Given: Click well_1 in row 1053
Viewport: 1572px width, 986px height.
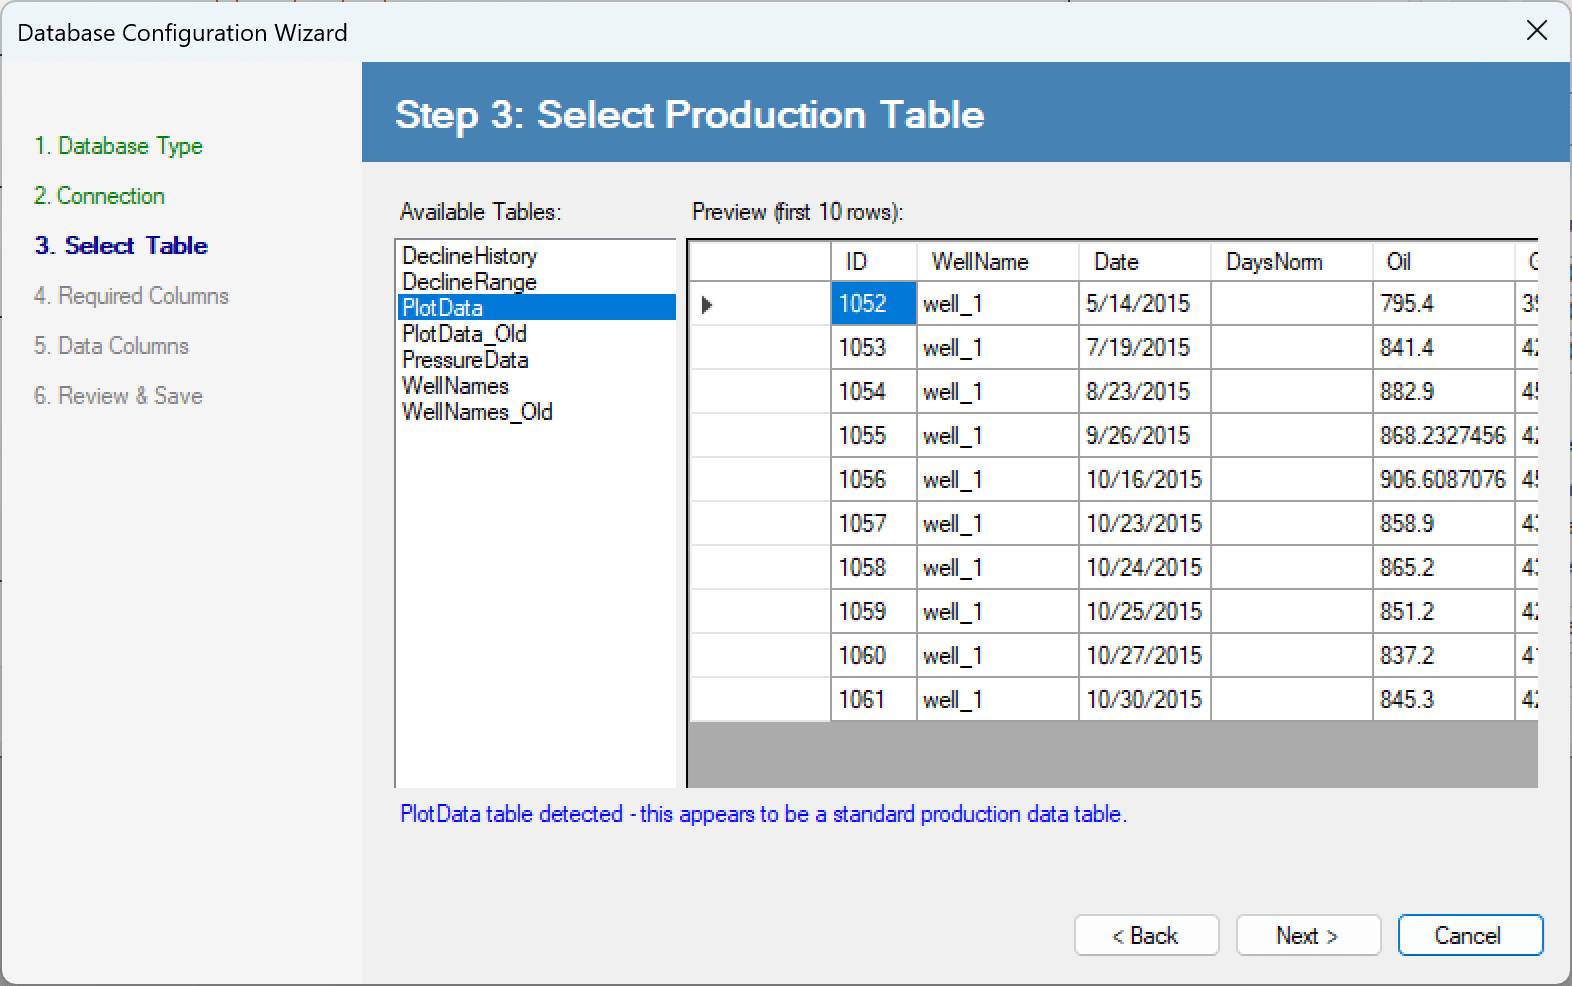Looking at the screenshot, I should pyautogui.click(x=998, y=348).
